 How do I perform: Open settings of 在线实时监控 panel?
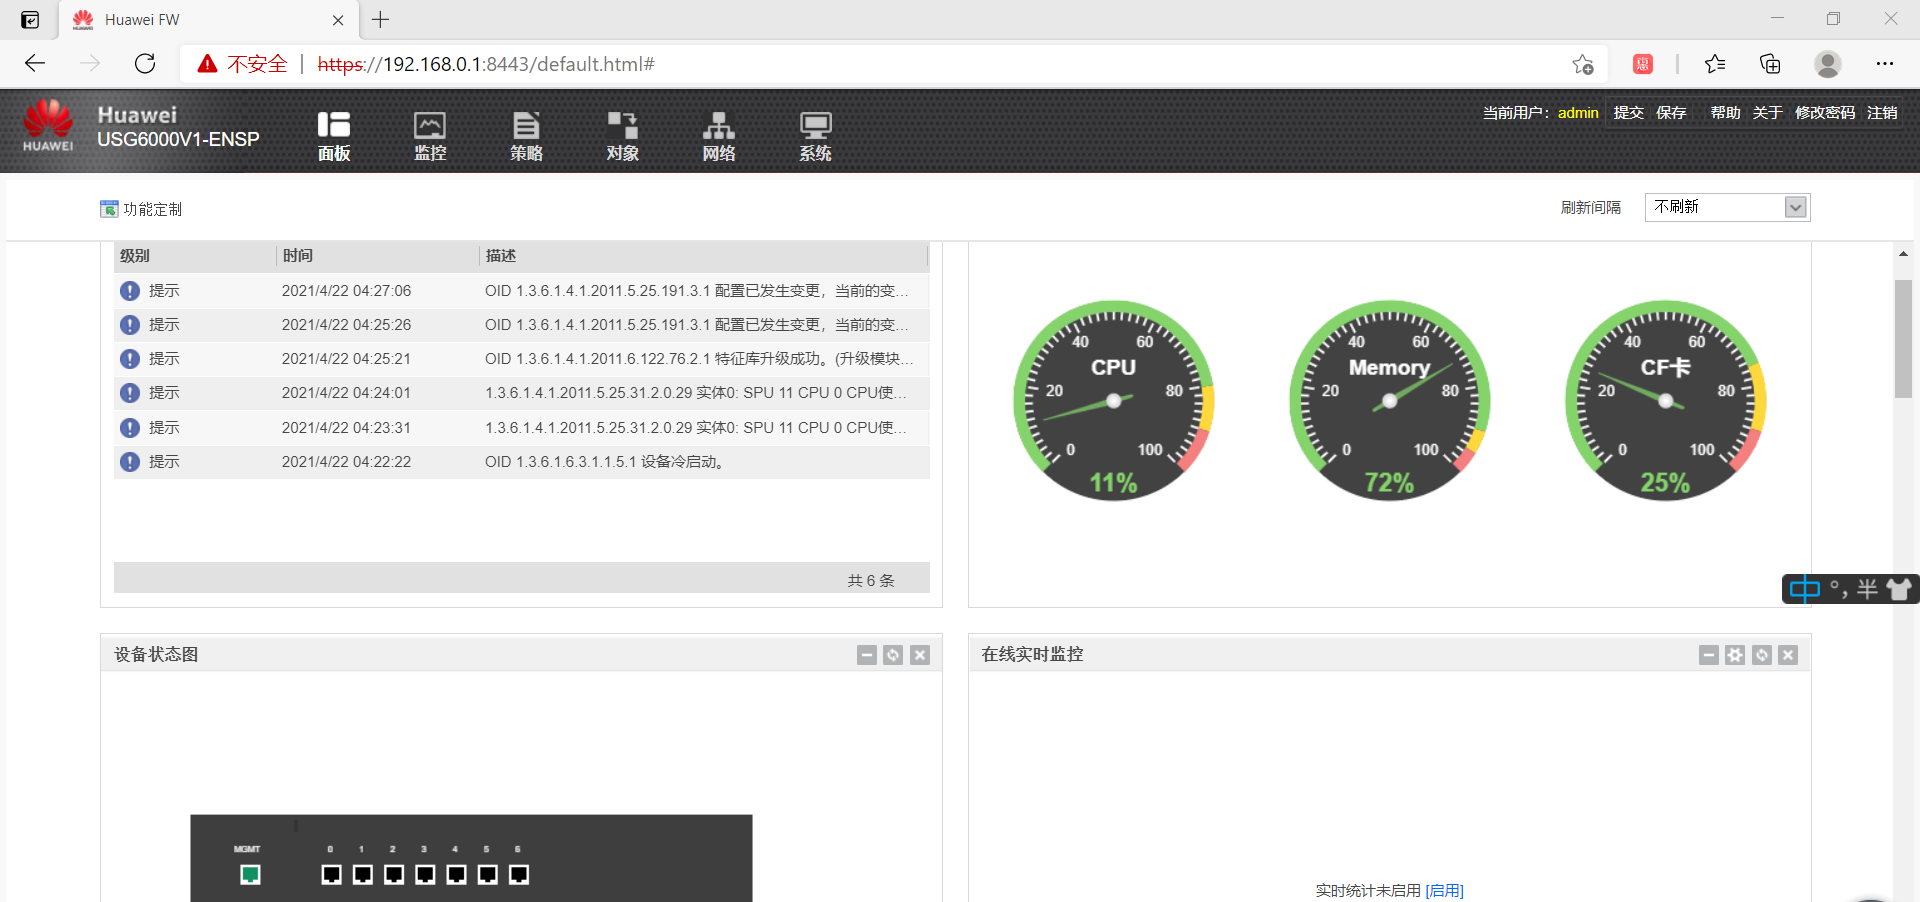1735,655
